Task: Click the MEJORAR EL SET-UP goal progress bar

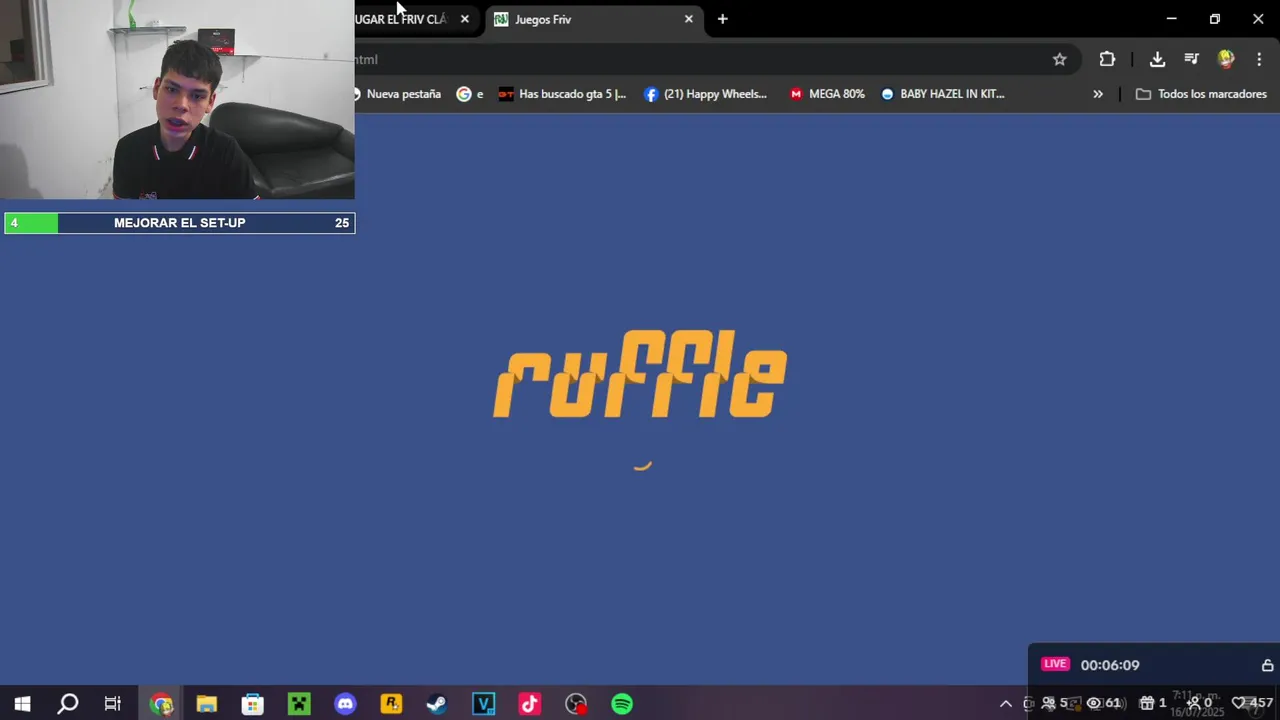Action: 179,223
